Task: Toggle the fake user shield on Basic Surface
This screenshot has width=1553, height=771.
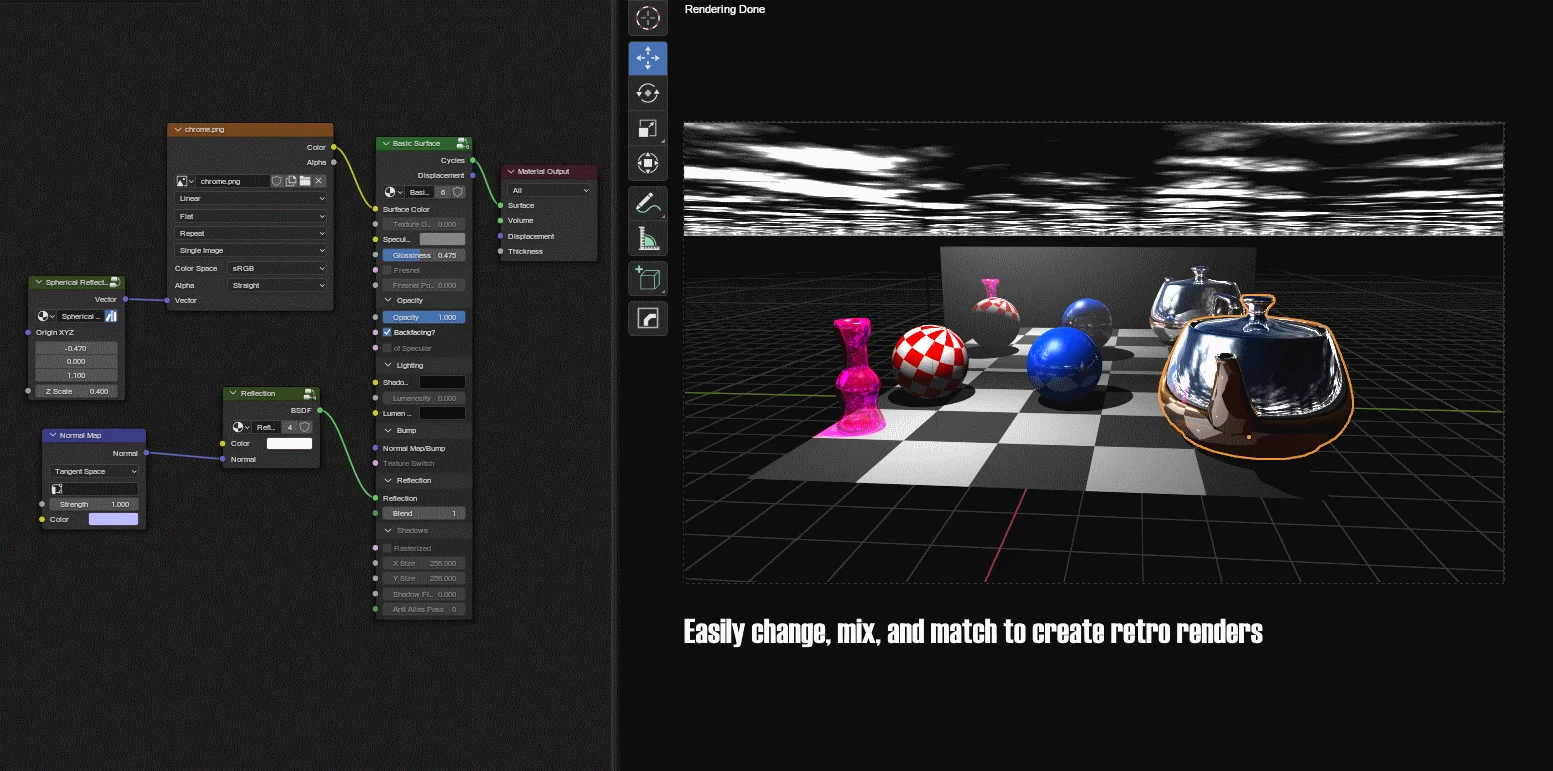Action: 458,192
